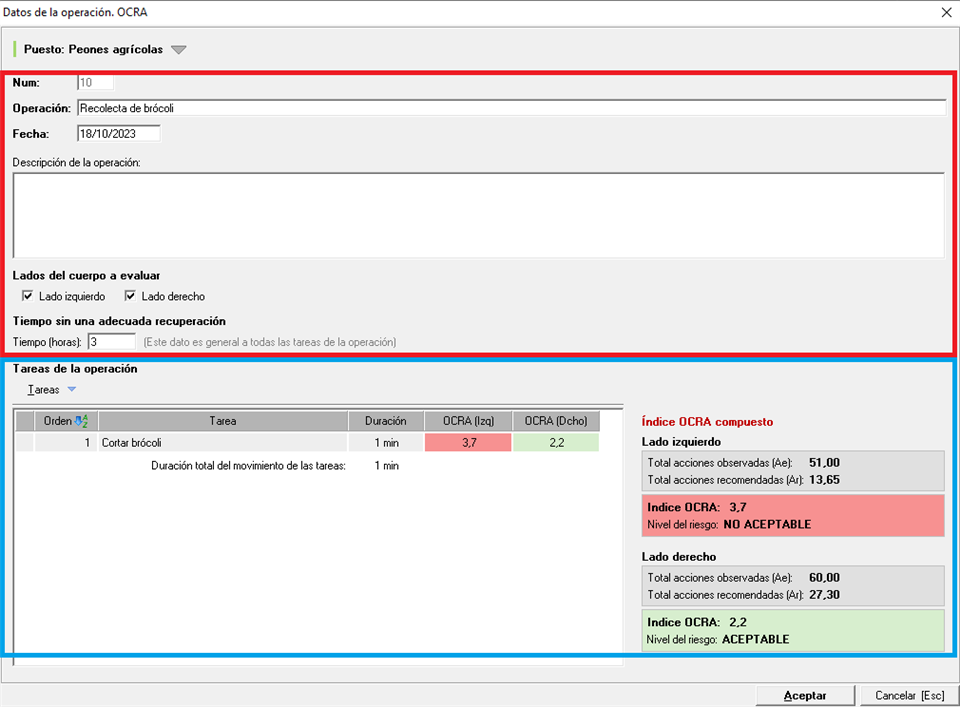Toggle the Lado derecho checkbox
This screenshot has height=707, width=960.
131,297
